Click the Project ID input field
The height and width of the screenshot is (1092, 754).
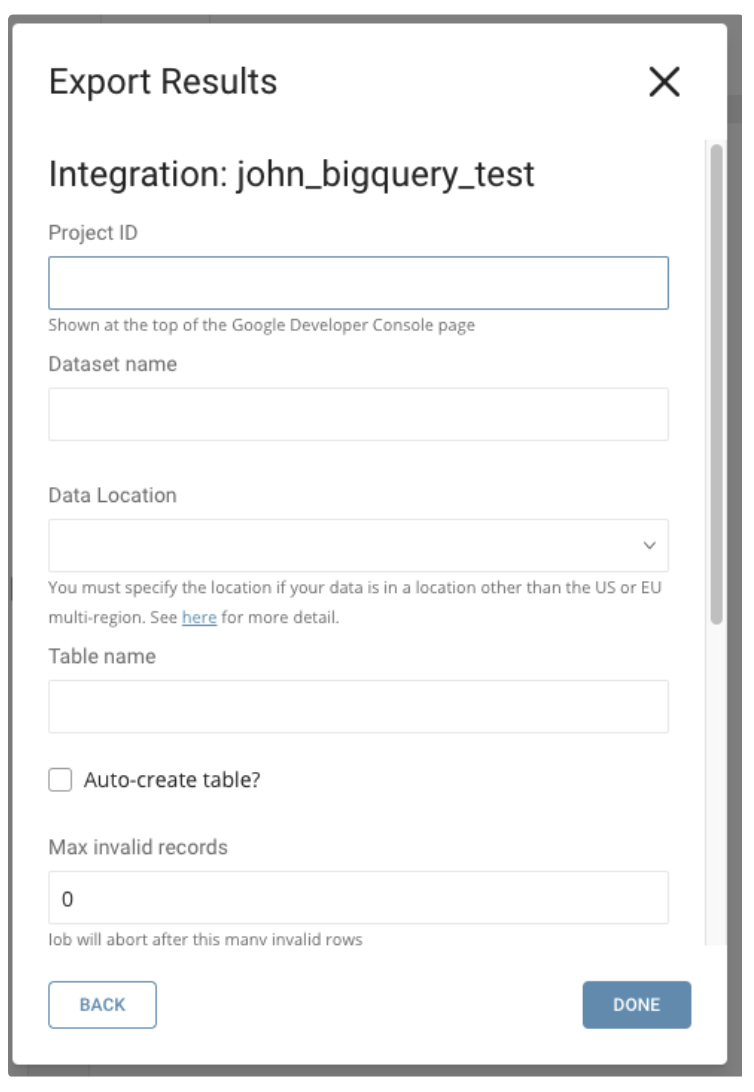pyautogui.click(x=358, y=283)
